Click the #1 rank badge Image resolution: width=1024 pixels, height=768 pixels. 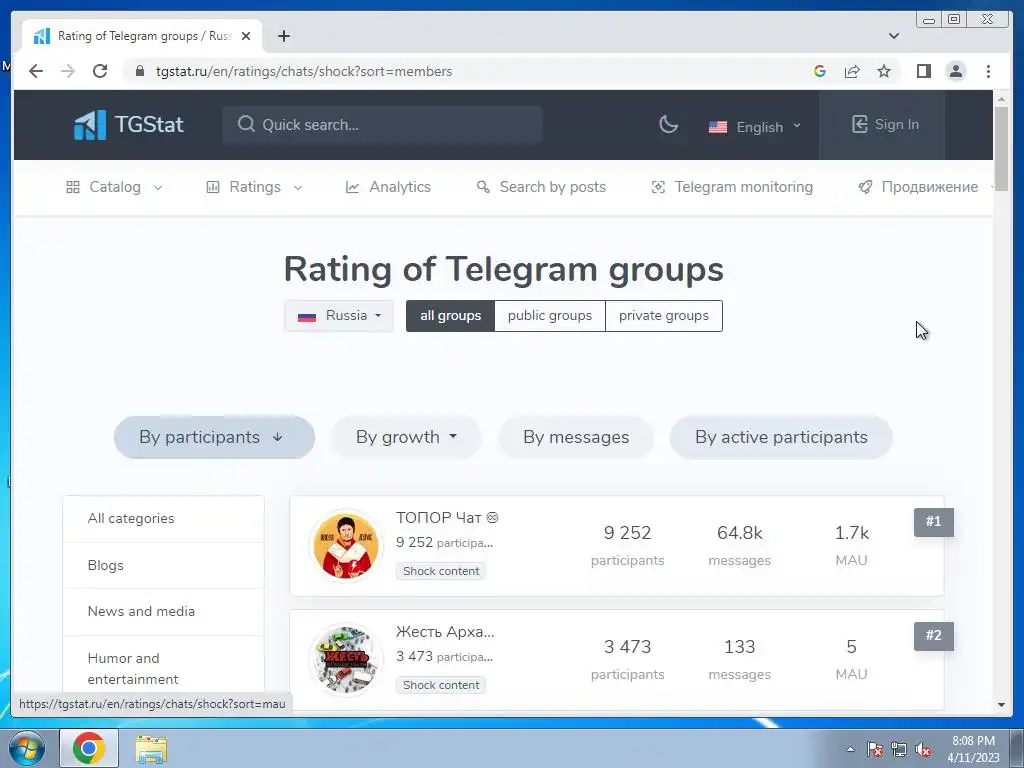933,522
